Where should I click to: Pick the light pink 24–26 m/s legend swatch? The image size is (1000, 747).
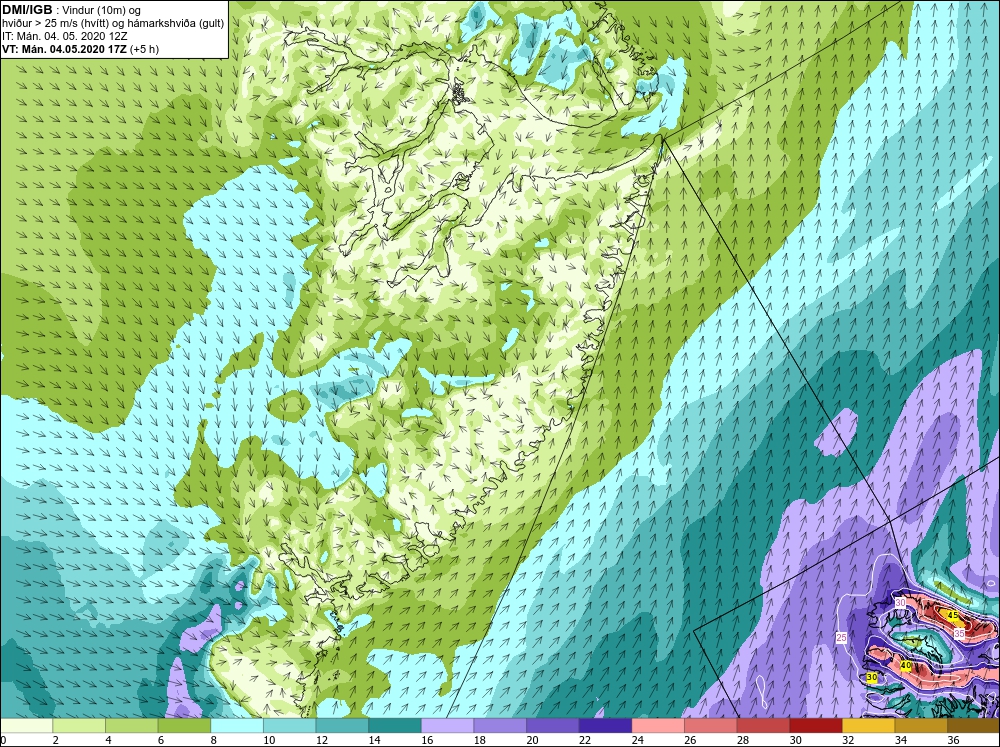(x=658, y=725)
